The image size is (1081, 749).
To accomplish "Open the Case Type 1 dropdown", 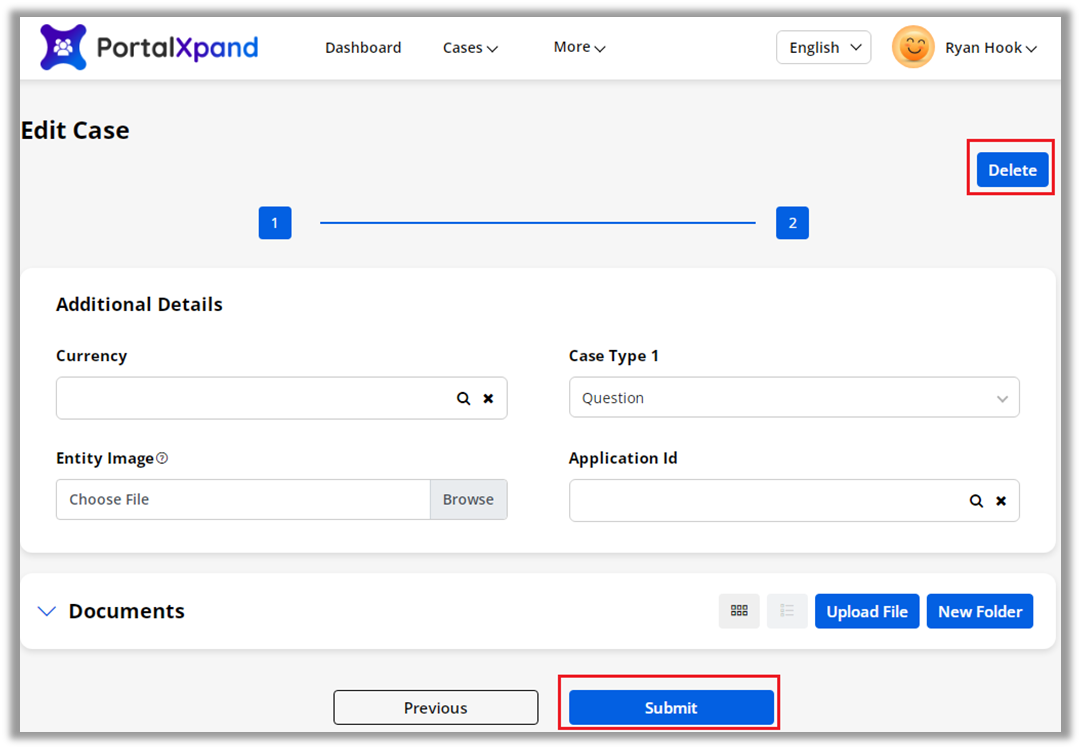I will coord(794,398).
